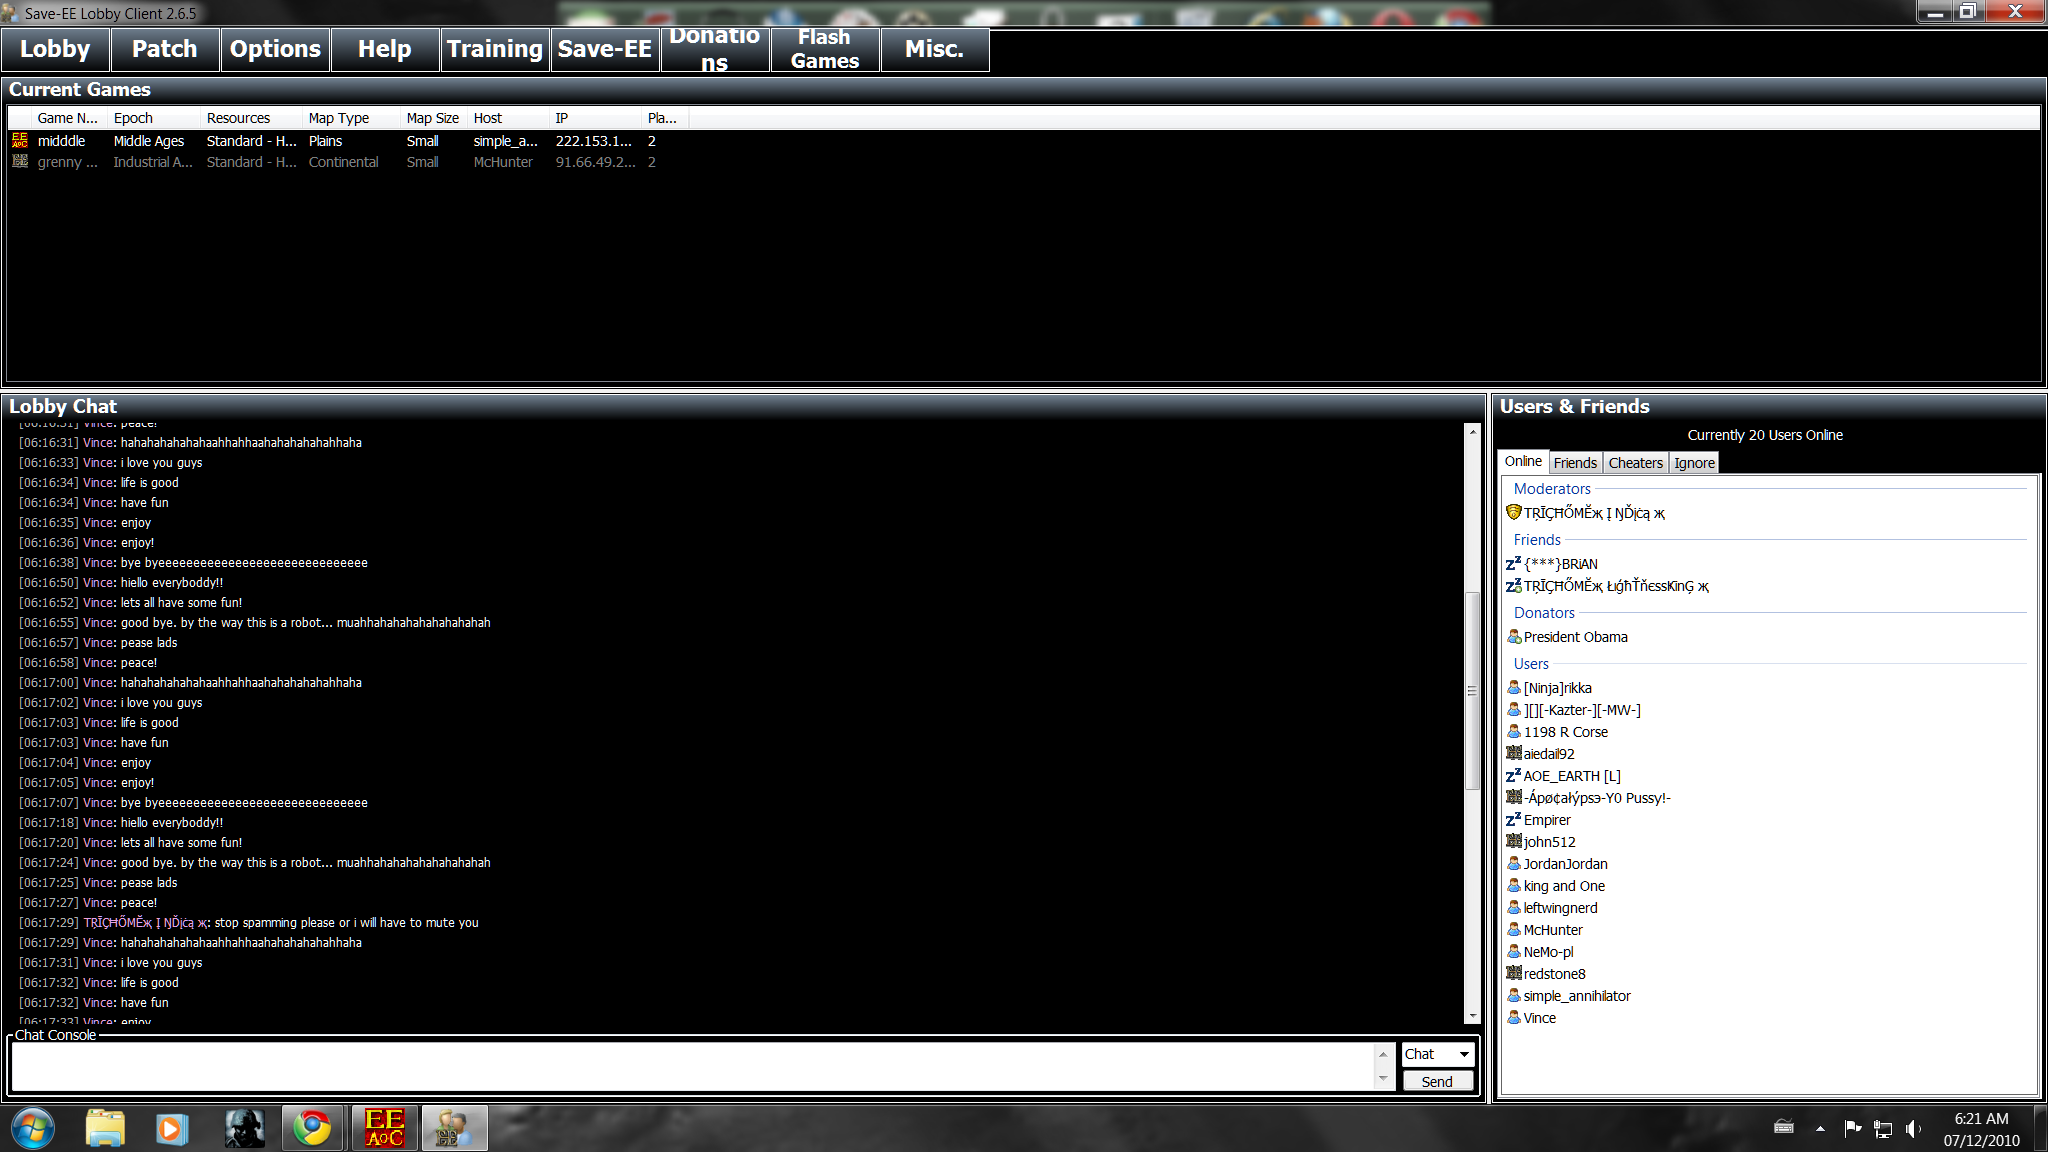Screen dimensions: 2048x1152
Task: Click the sleeping status icon next to {***}BRiAN
Action: pos(1513,564)
